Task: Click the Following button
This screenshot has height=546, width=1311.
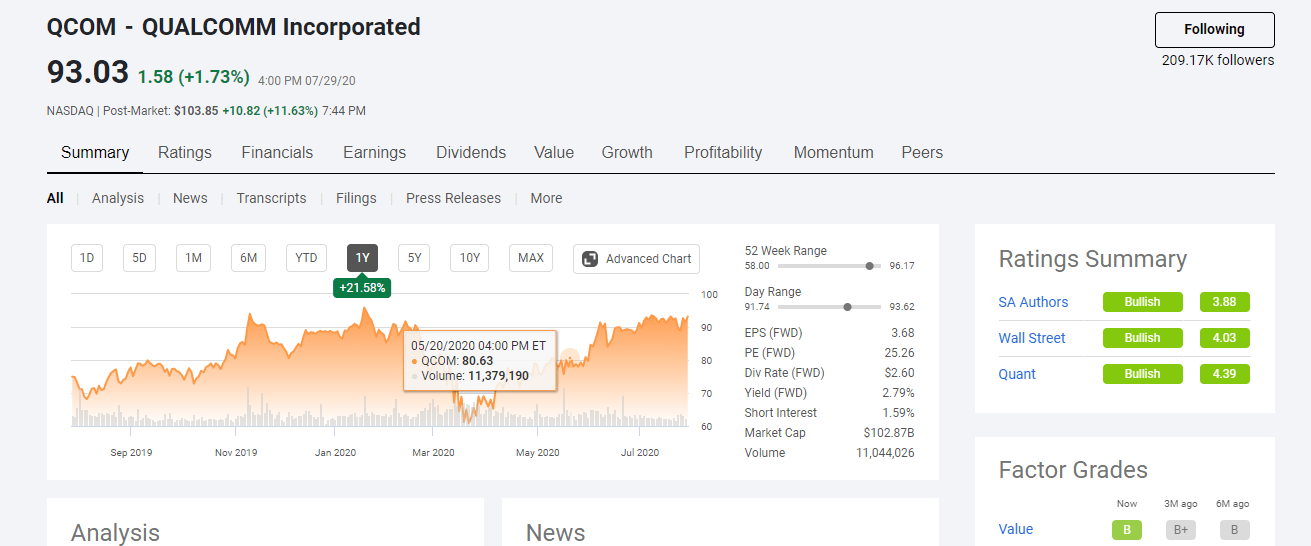Action: [x=1214, y=30]
